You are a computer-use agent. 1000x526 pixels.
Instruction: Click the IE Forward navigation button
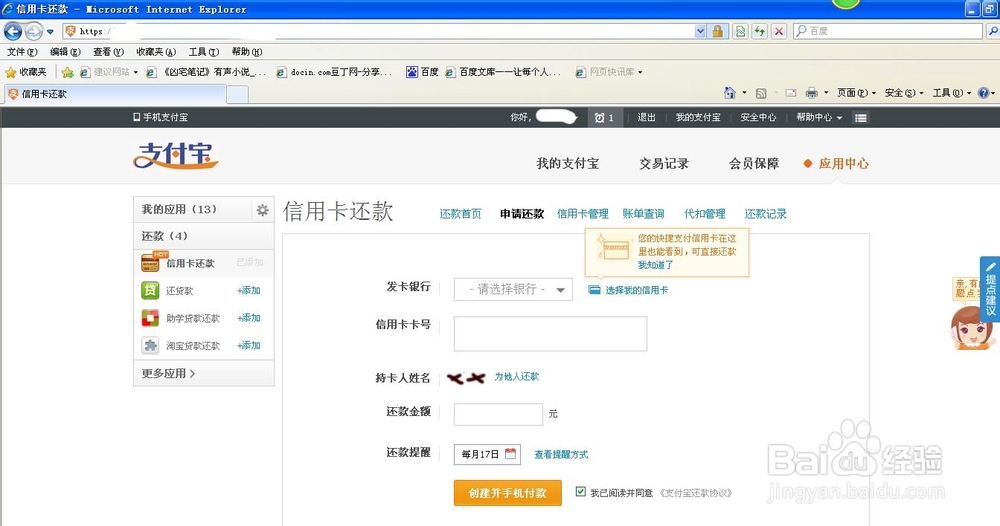pyautogui.click(x=34, y=31)
